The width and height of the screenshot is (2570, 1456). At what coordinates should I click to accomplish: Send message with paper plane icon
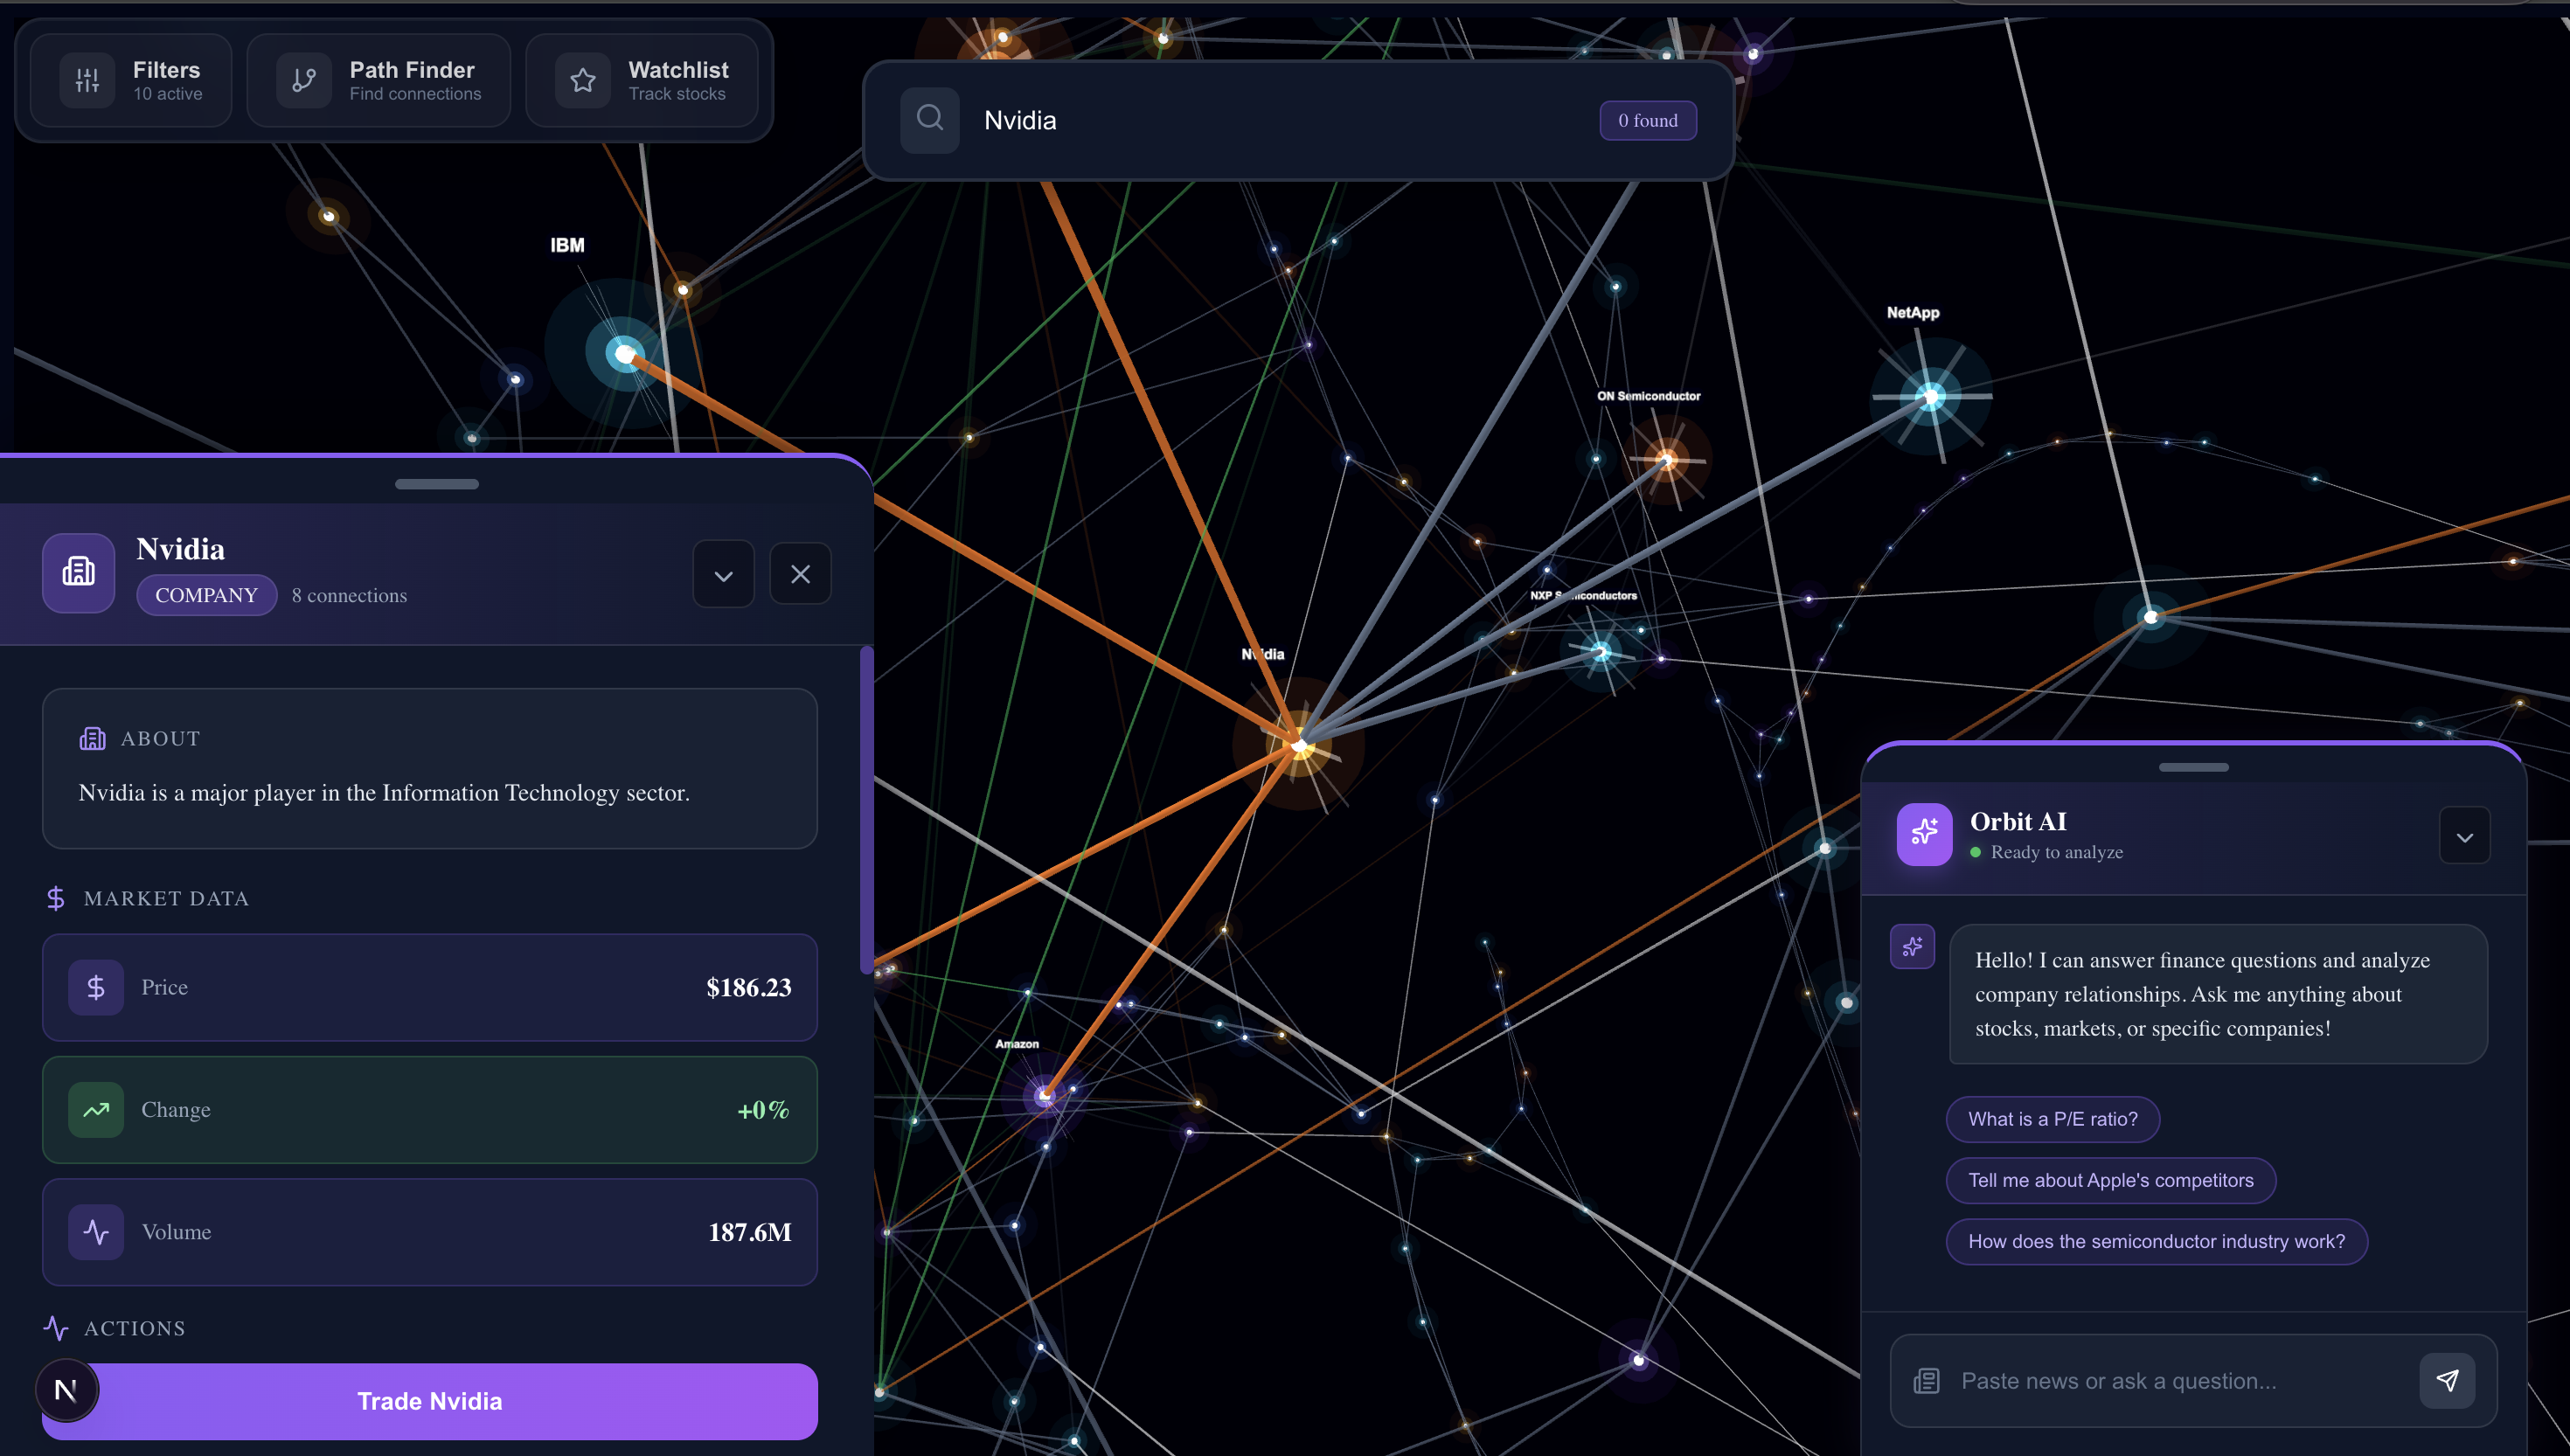click(2446, 1380)
